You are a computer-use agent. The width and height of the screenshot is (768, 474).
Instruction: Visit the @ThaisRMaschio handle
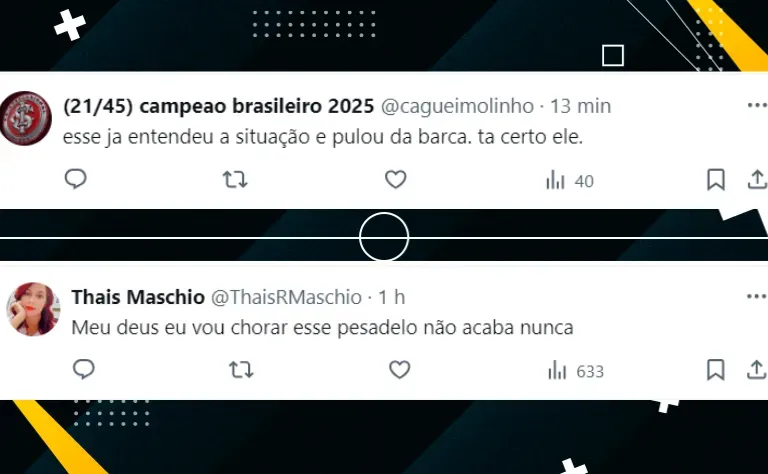coord(287,297)
